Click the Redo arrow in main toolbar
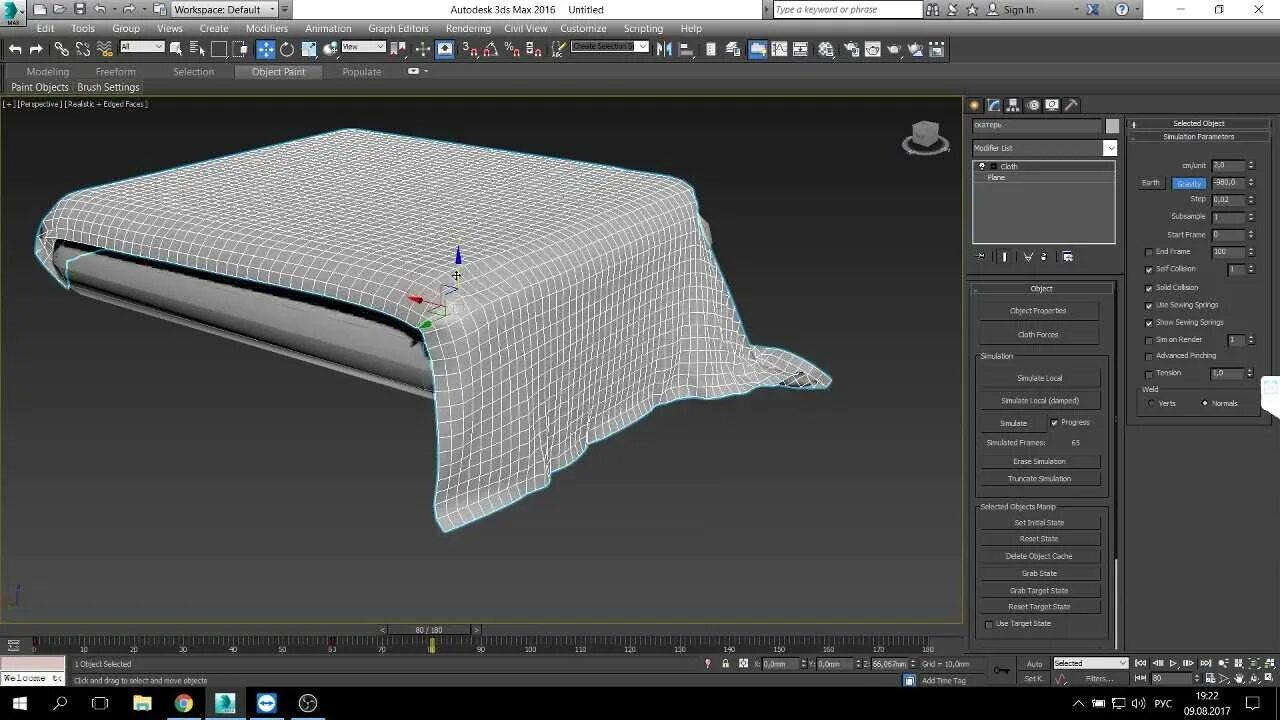 click(x=36, y=48)
